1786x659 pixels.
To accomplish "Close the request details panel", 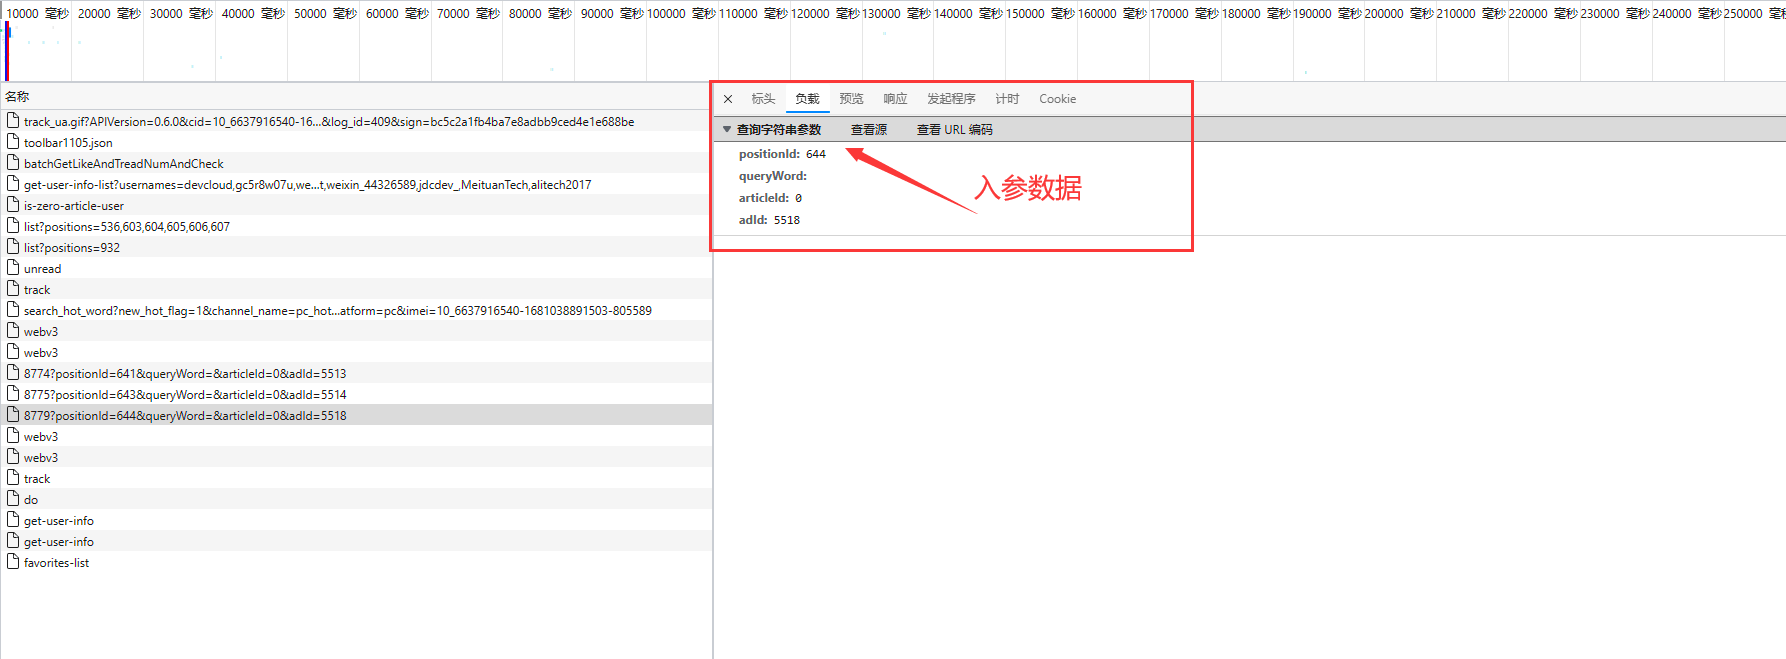I will [x=728, y=99].
